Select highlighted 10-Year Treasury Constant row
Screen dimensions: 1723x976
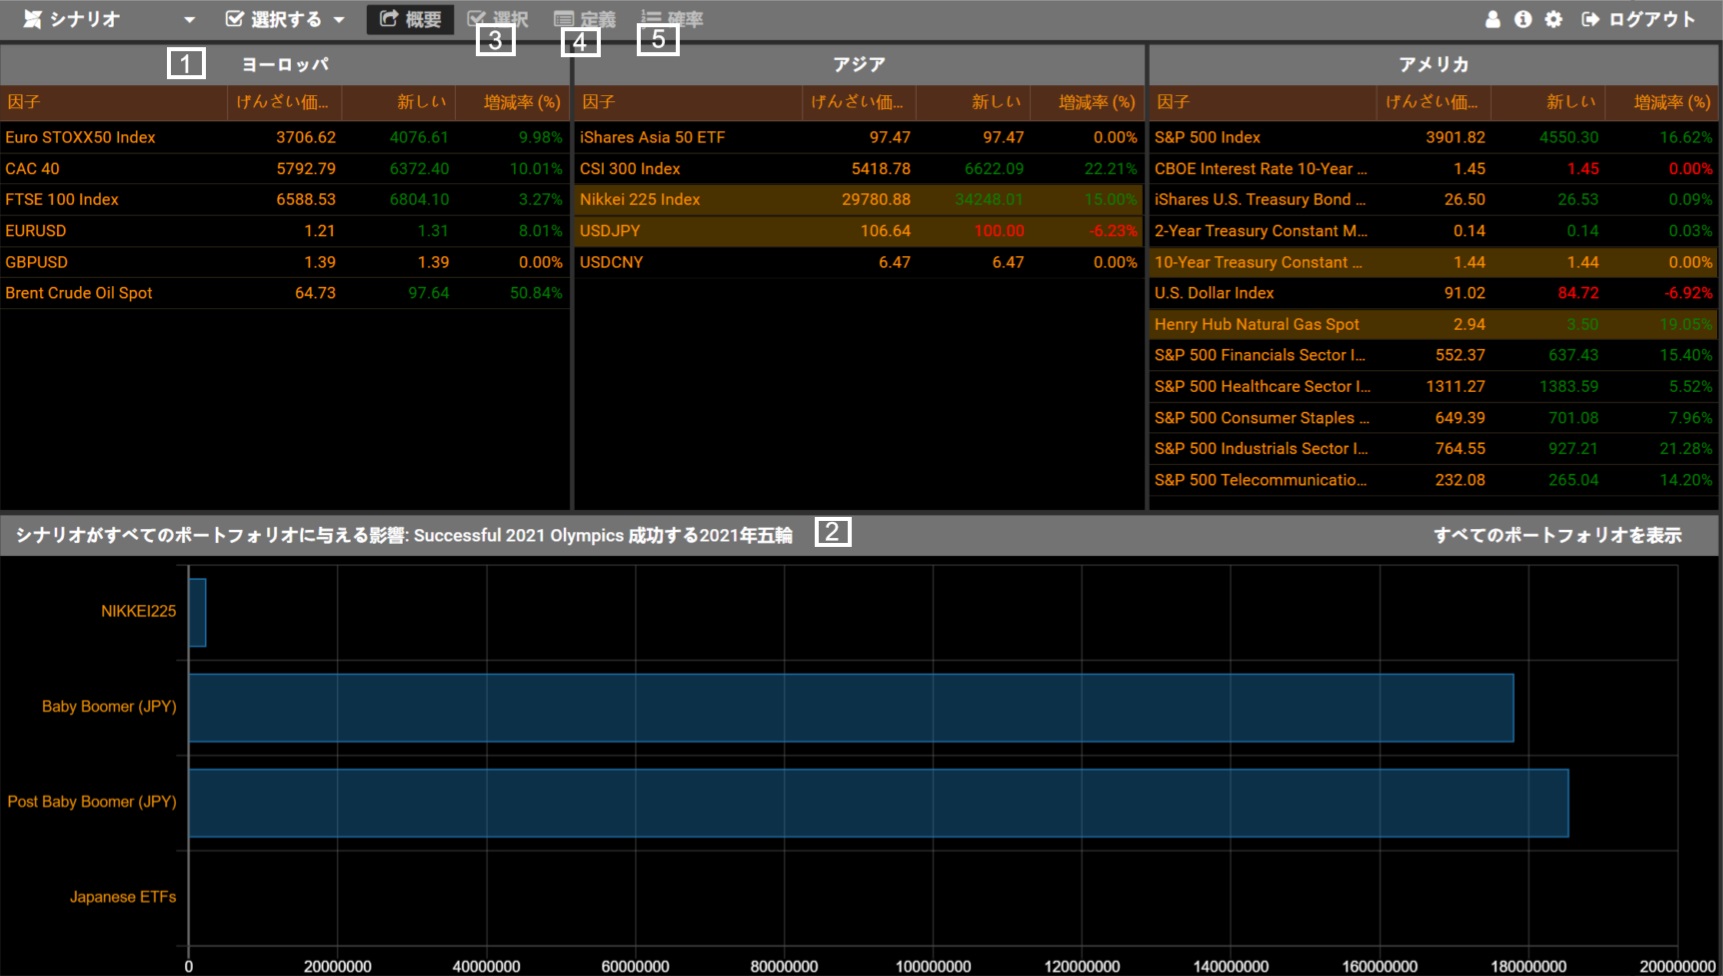coord(1434,262)
